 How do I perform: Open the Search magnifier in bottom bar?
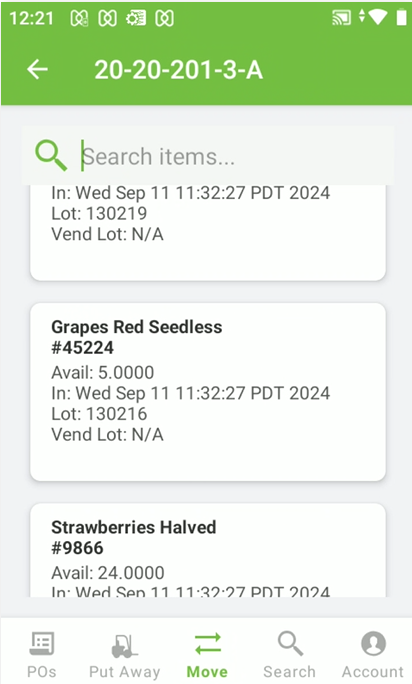coord(290,643)
